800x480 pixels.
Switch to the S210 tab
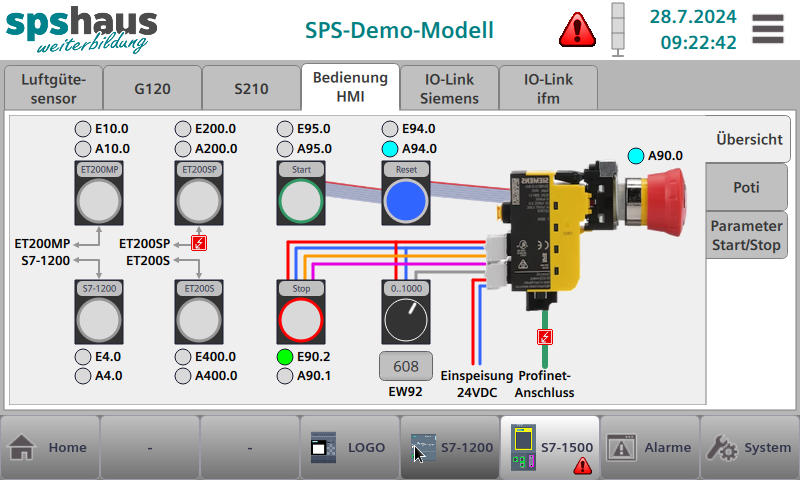[252, 88]
